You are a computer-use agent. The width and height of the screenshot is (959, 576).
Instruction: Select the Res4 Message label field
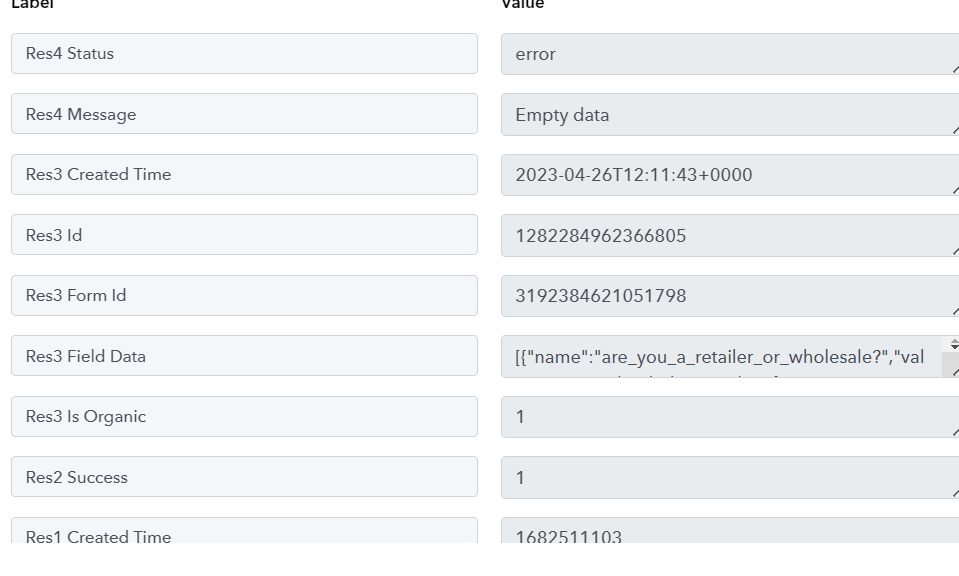pos(244,114)
